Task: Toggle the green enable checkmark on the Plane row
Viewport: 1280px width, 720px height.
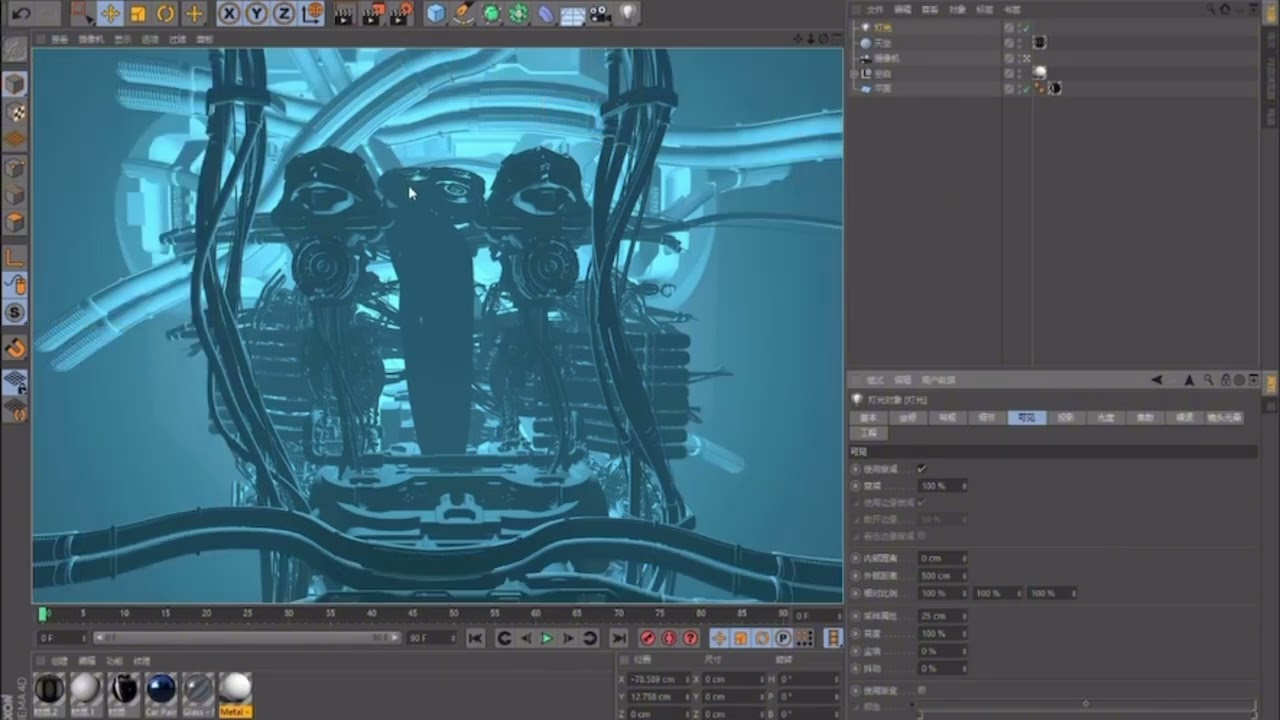Action: (1025, 89)
